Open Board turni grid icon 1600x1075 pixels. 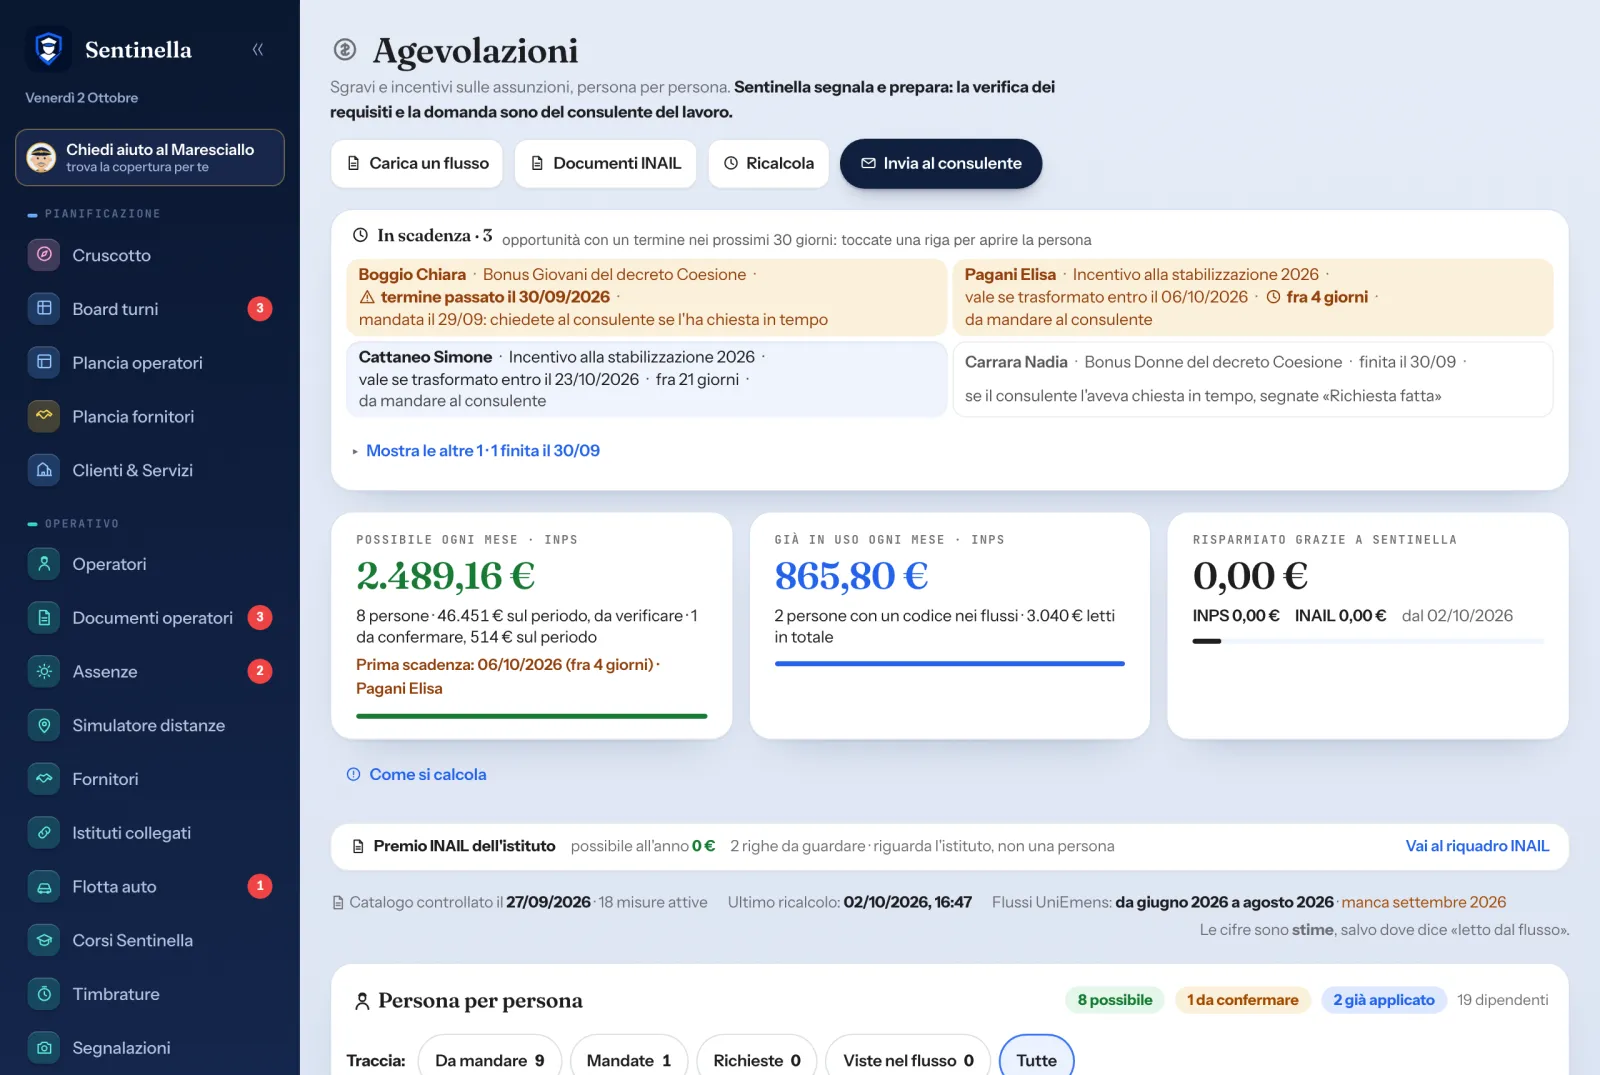click(44, 309)
